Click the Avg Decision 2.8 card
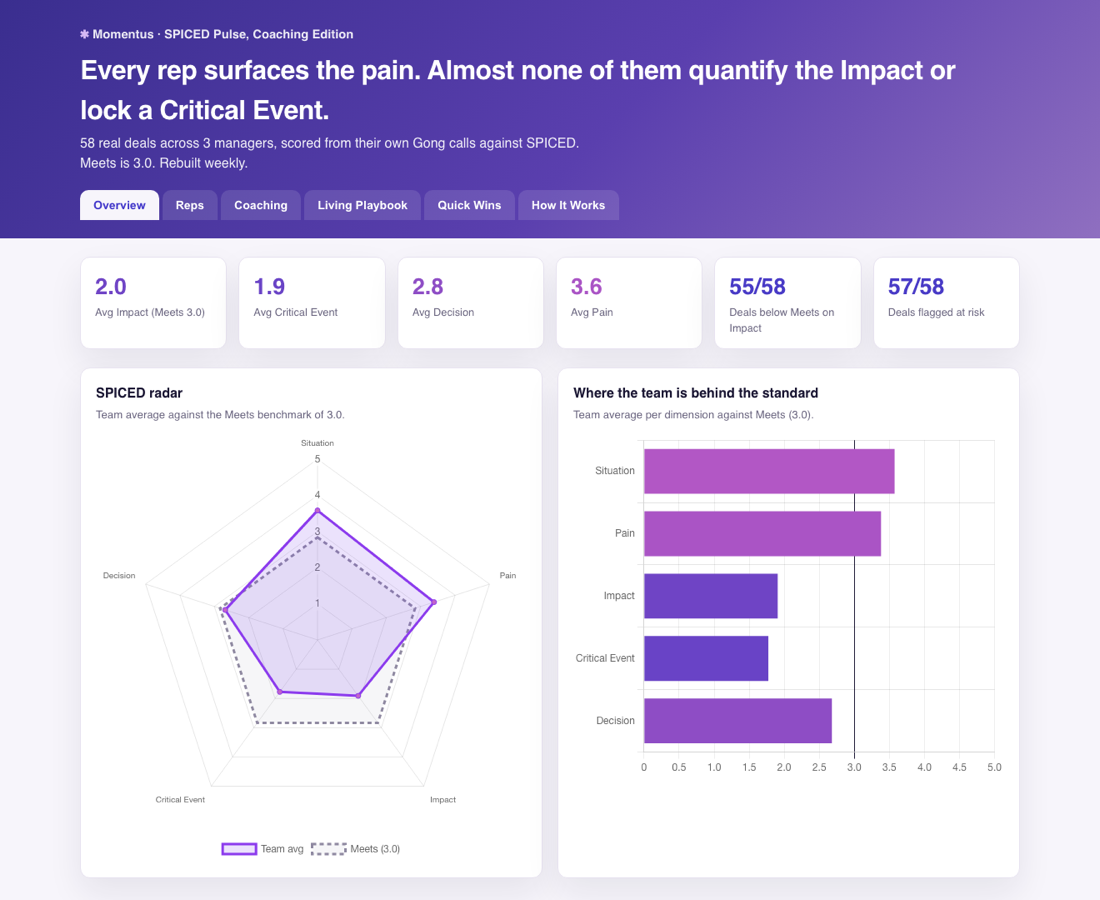 [x=470, y=302]
